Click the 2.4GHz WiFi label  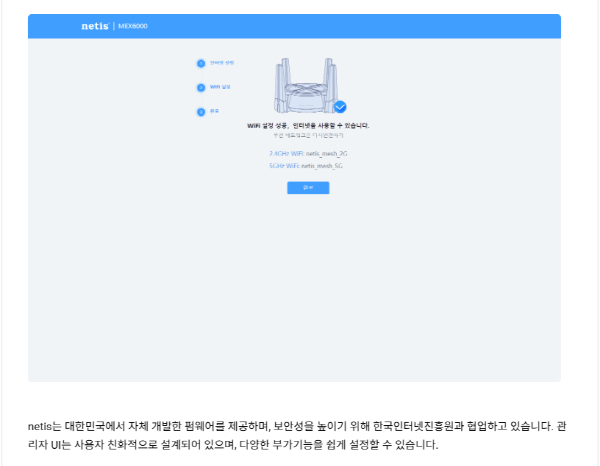pyautogui.click(x=287, y=153)
